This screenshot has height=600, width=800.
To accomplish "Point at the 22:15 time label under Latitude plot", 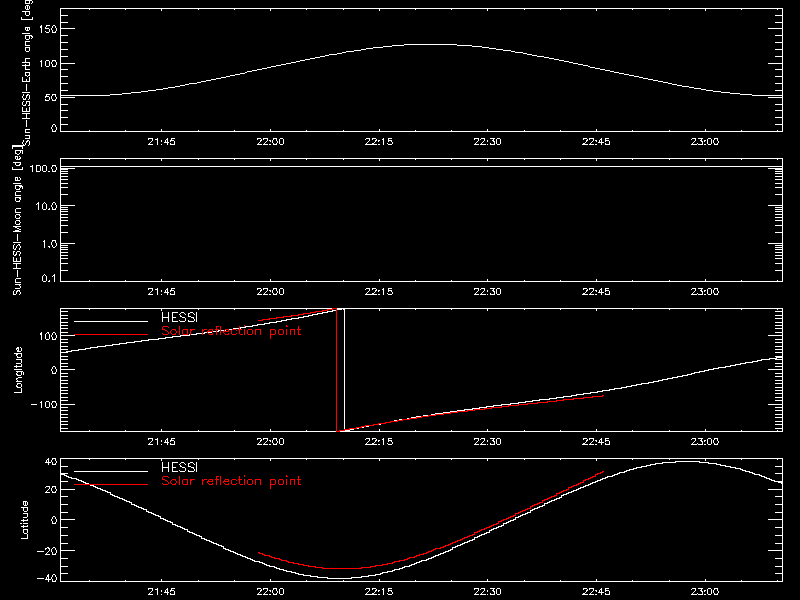I will [379, 592].
